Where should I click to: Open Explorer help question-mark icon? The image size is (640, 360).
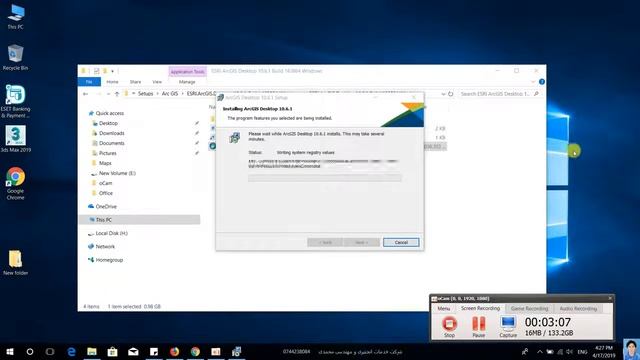tap(542, 82)
